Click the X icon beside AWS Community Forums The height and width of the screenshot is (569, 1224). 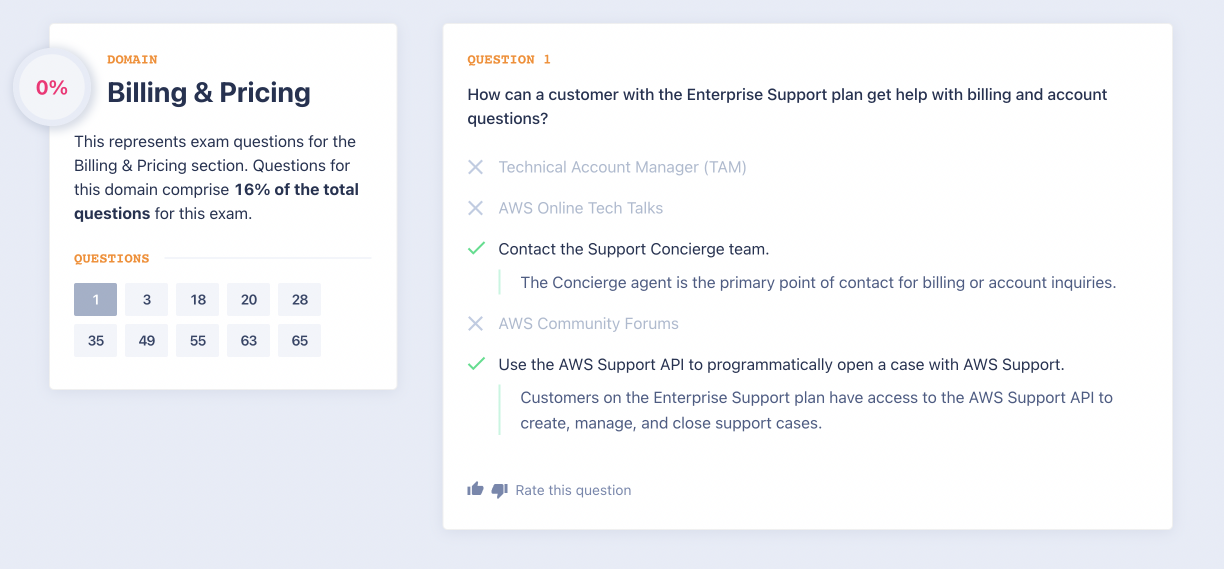coord(476,324)
